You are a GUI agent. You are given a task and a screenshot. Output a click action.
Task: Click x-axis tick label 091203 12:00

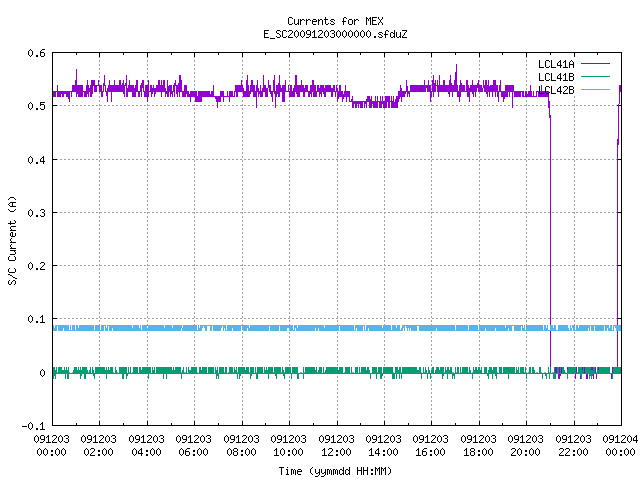pos(336,445)
